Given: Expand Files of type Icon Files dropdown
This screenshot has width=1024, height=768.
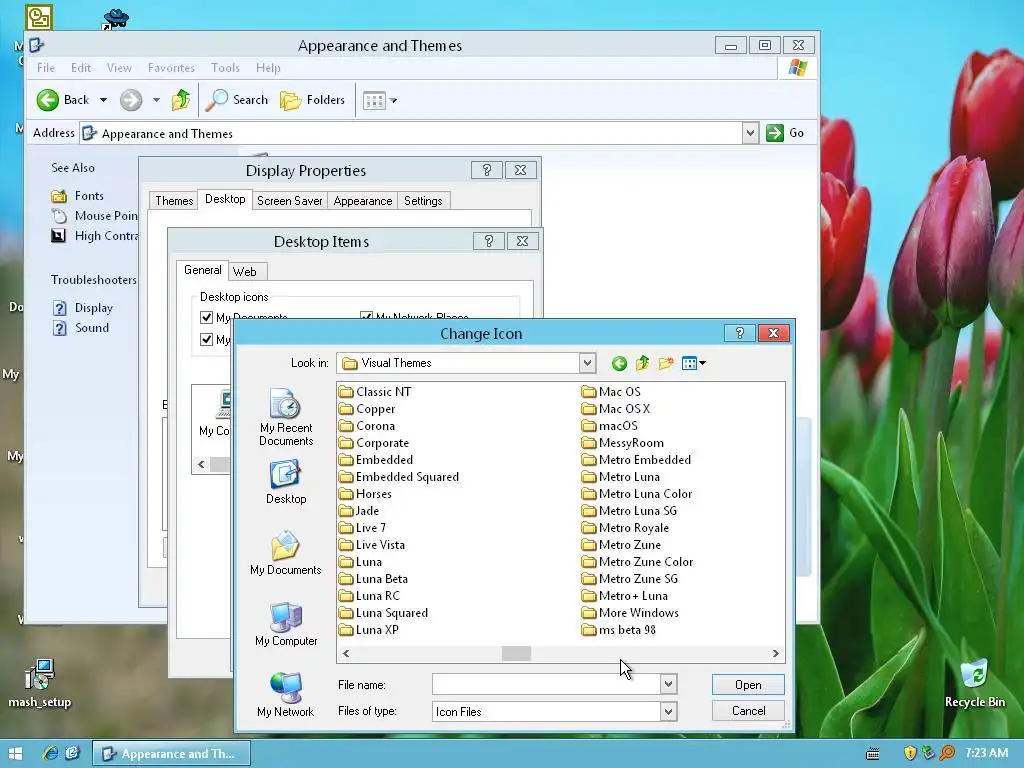Looking at the screenshot, I should 668,711.
